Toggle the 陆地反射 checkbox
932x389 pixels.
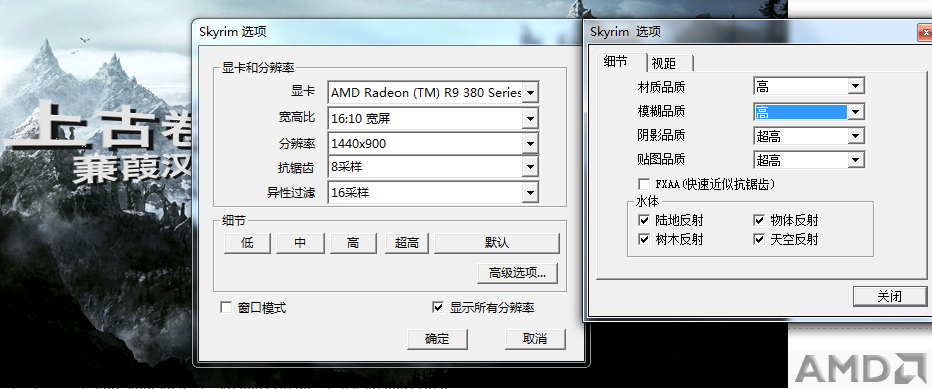[644, 221]
